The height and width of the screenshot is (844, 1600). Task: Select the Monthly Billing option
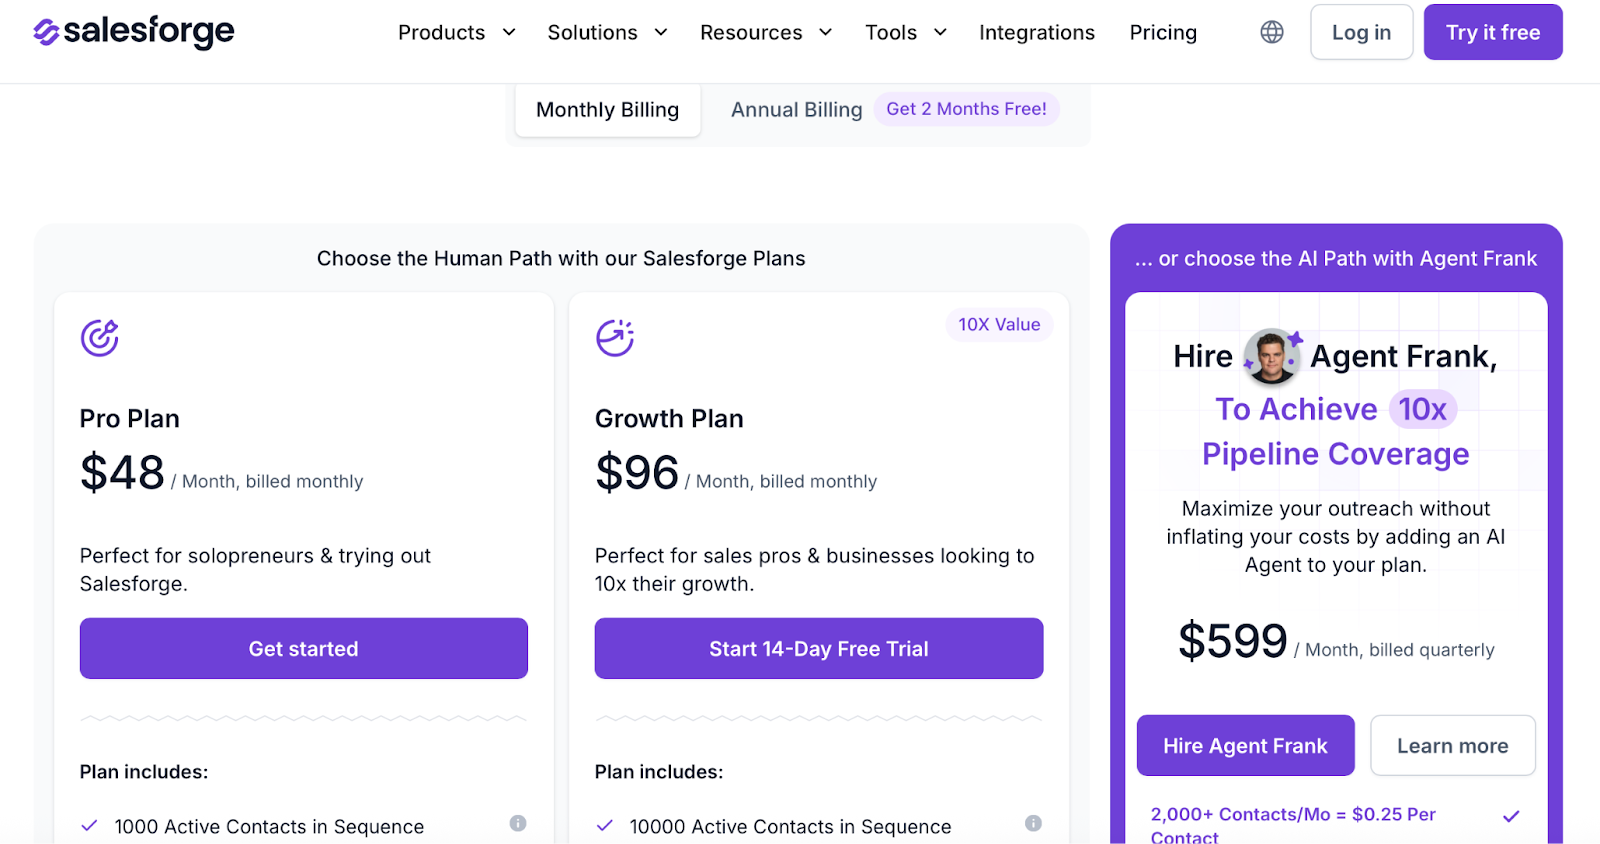pyautogui.click(x=607, y=109)
